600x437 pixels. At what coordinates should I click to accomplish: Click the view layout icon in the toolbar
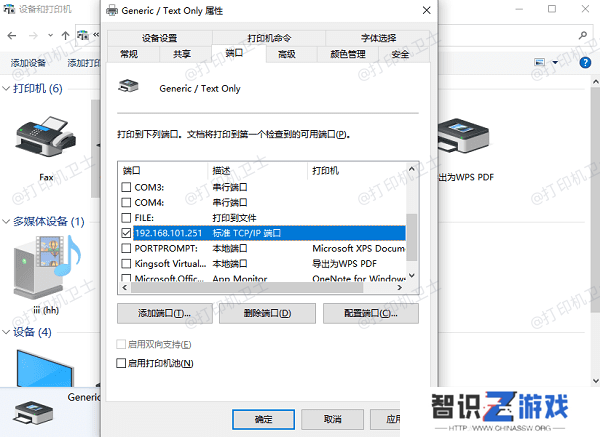(540, 62)
